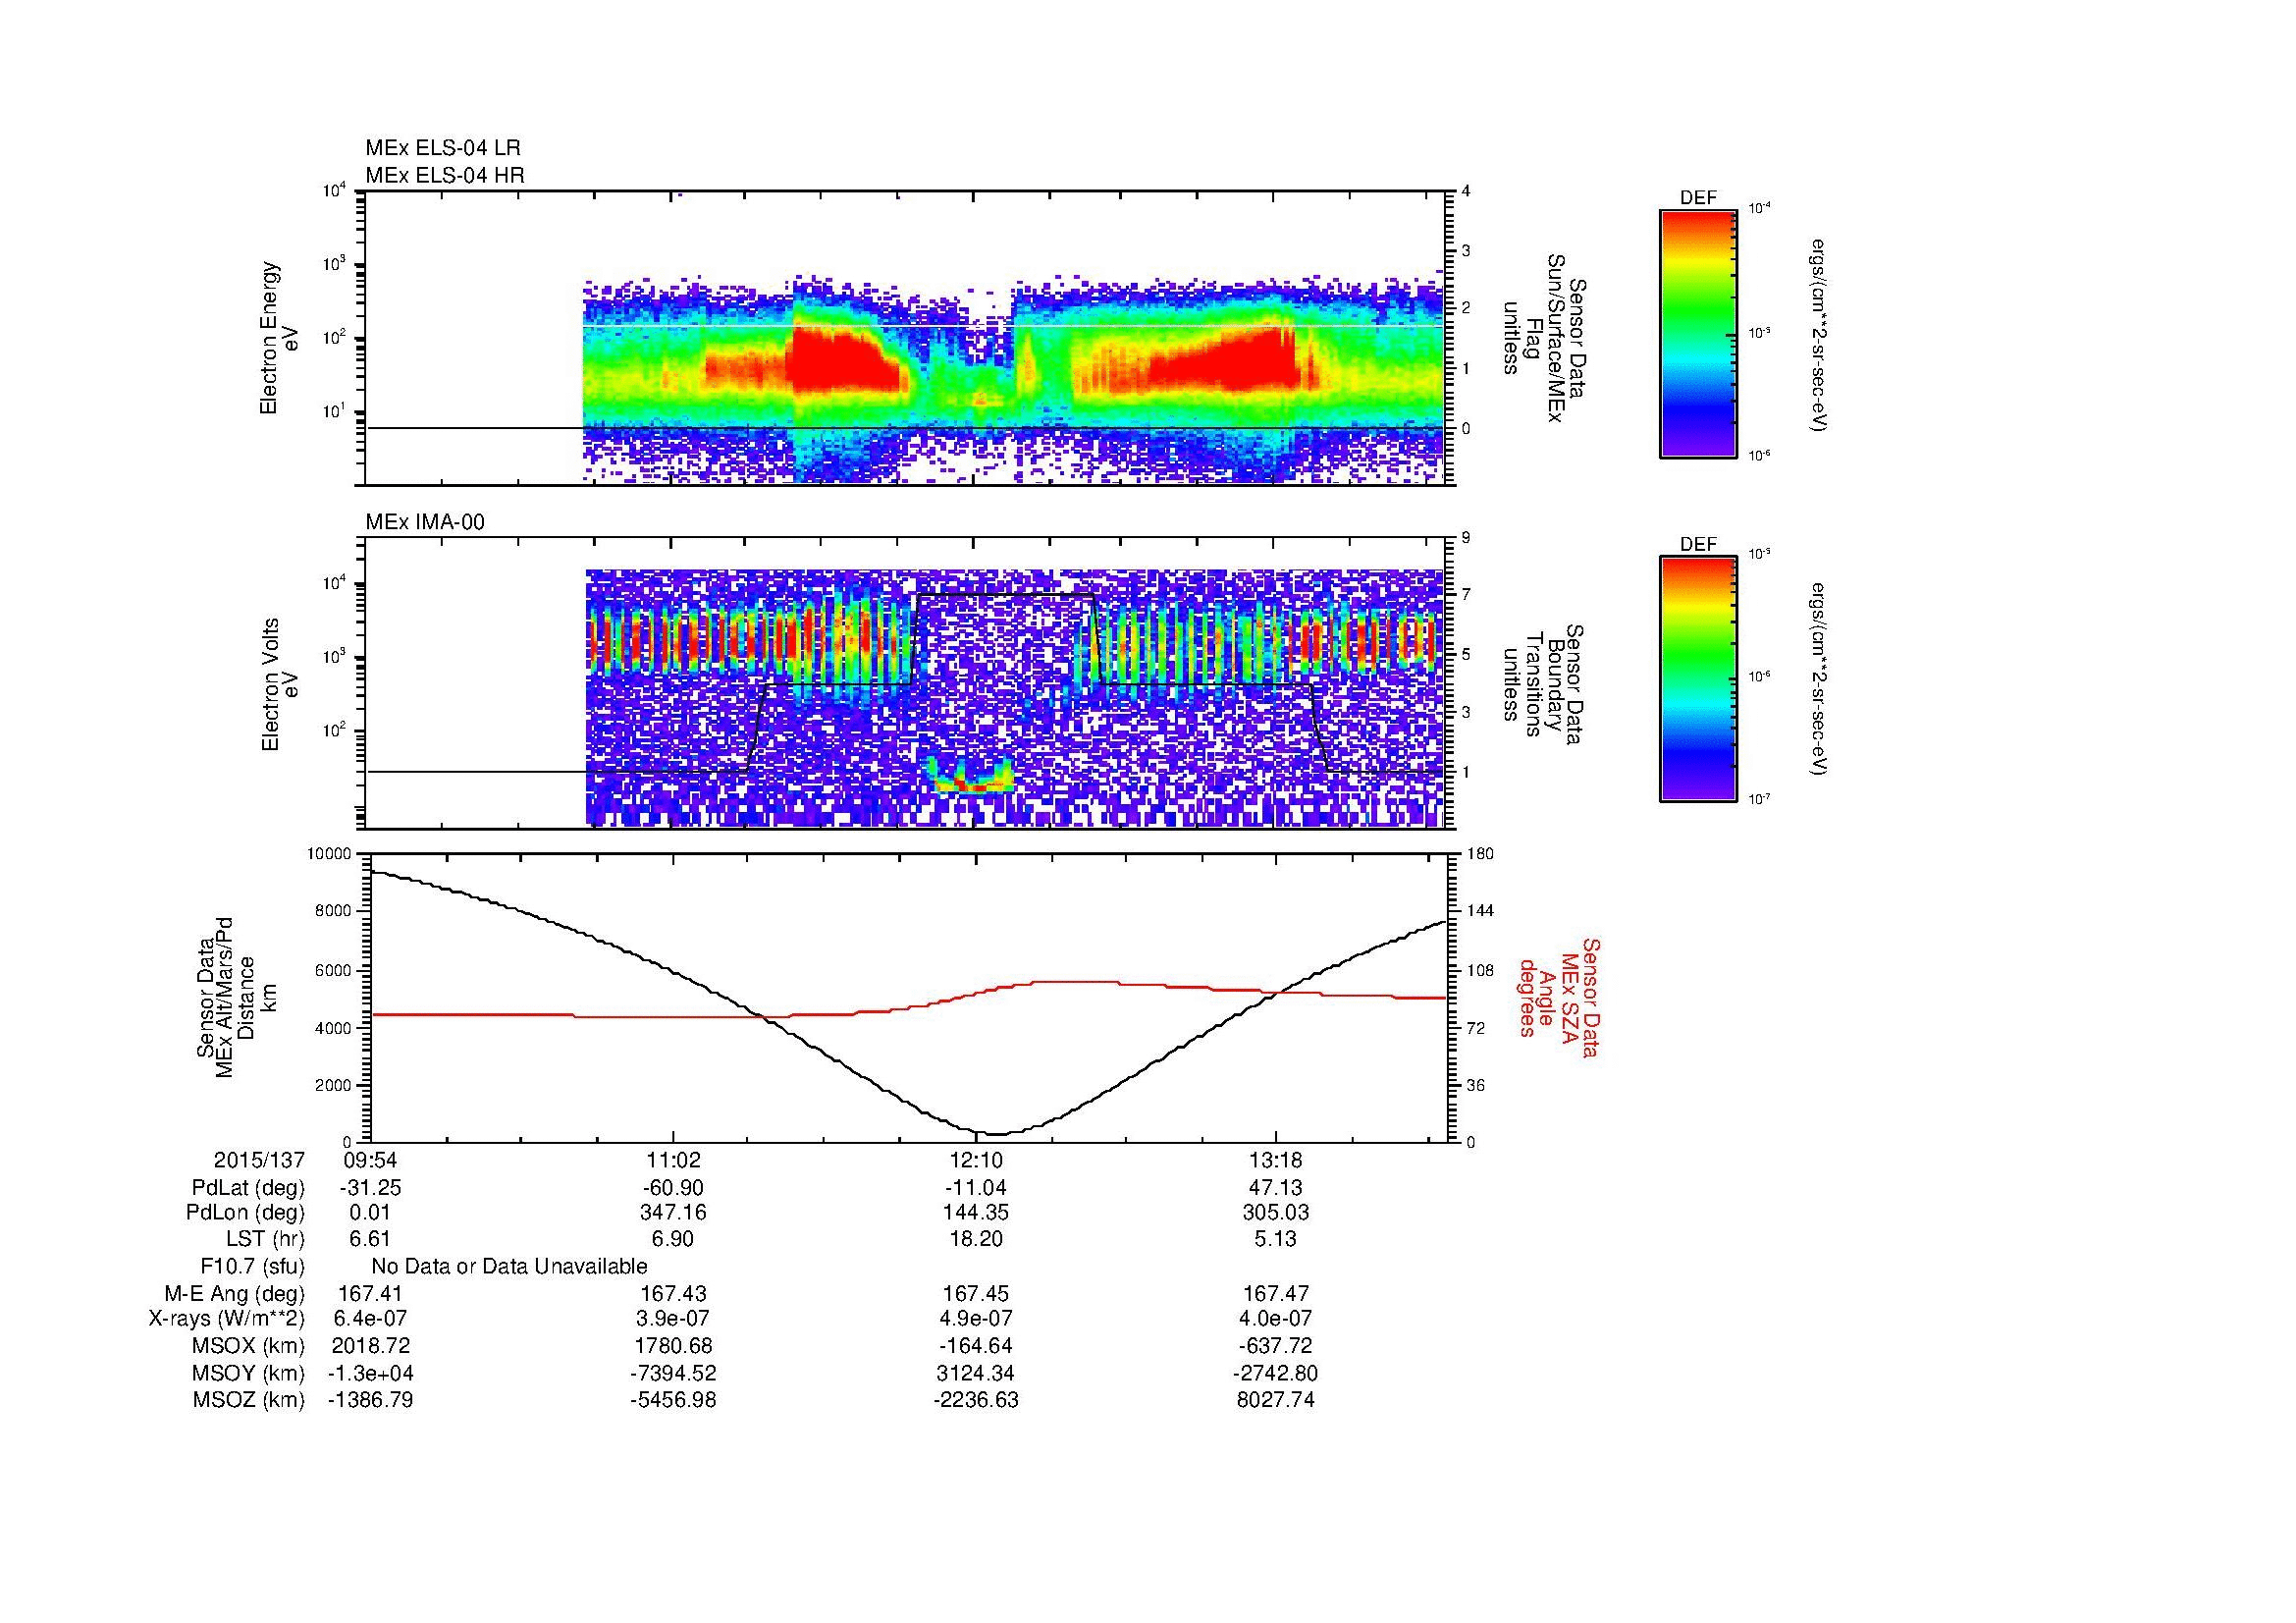Viewport: 2296px width, 1623px height.
Task: Select the 'PdLat (deg)' row label
Action: tap(248, 1188)
